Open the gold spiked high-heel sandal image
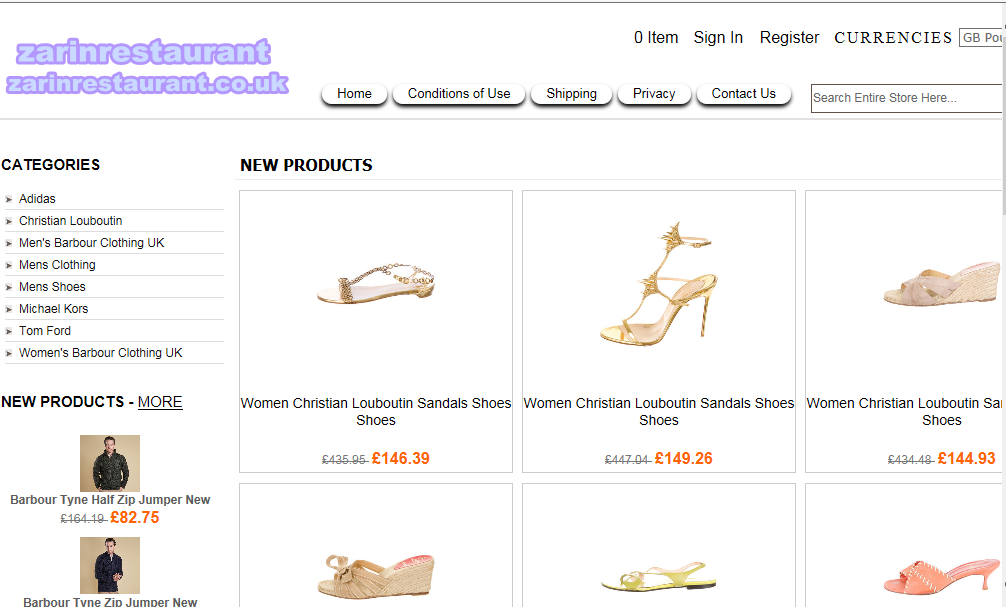The width and height of the screenshot is (1006, 607). tap(659, 284)
